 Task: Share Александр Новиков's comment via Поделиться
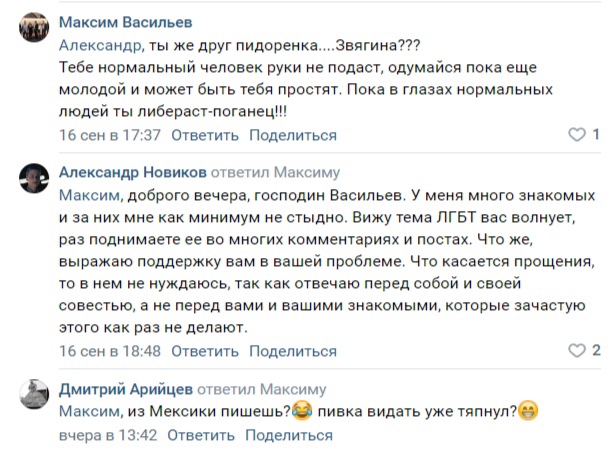click(x=292, y=351)
